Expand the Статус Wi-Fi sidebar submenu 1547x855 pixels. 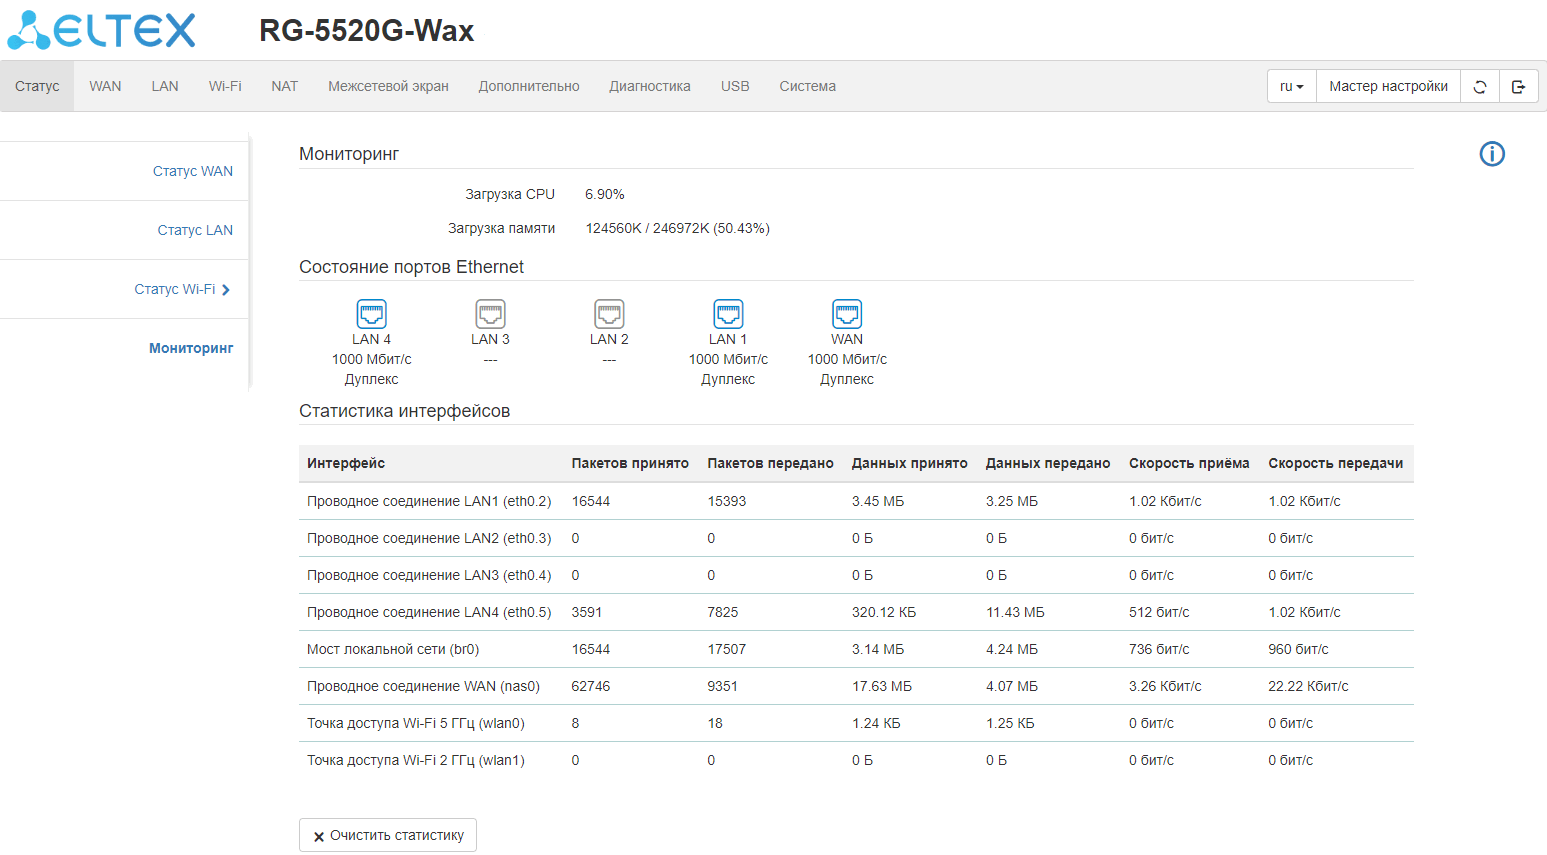point(182,289)
